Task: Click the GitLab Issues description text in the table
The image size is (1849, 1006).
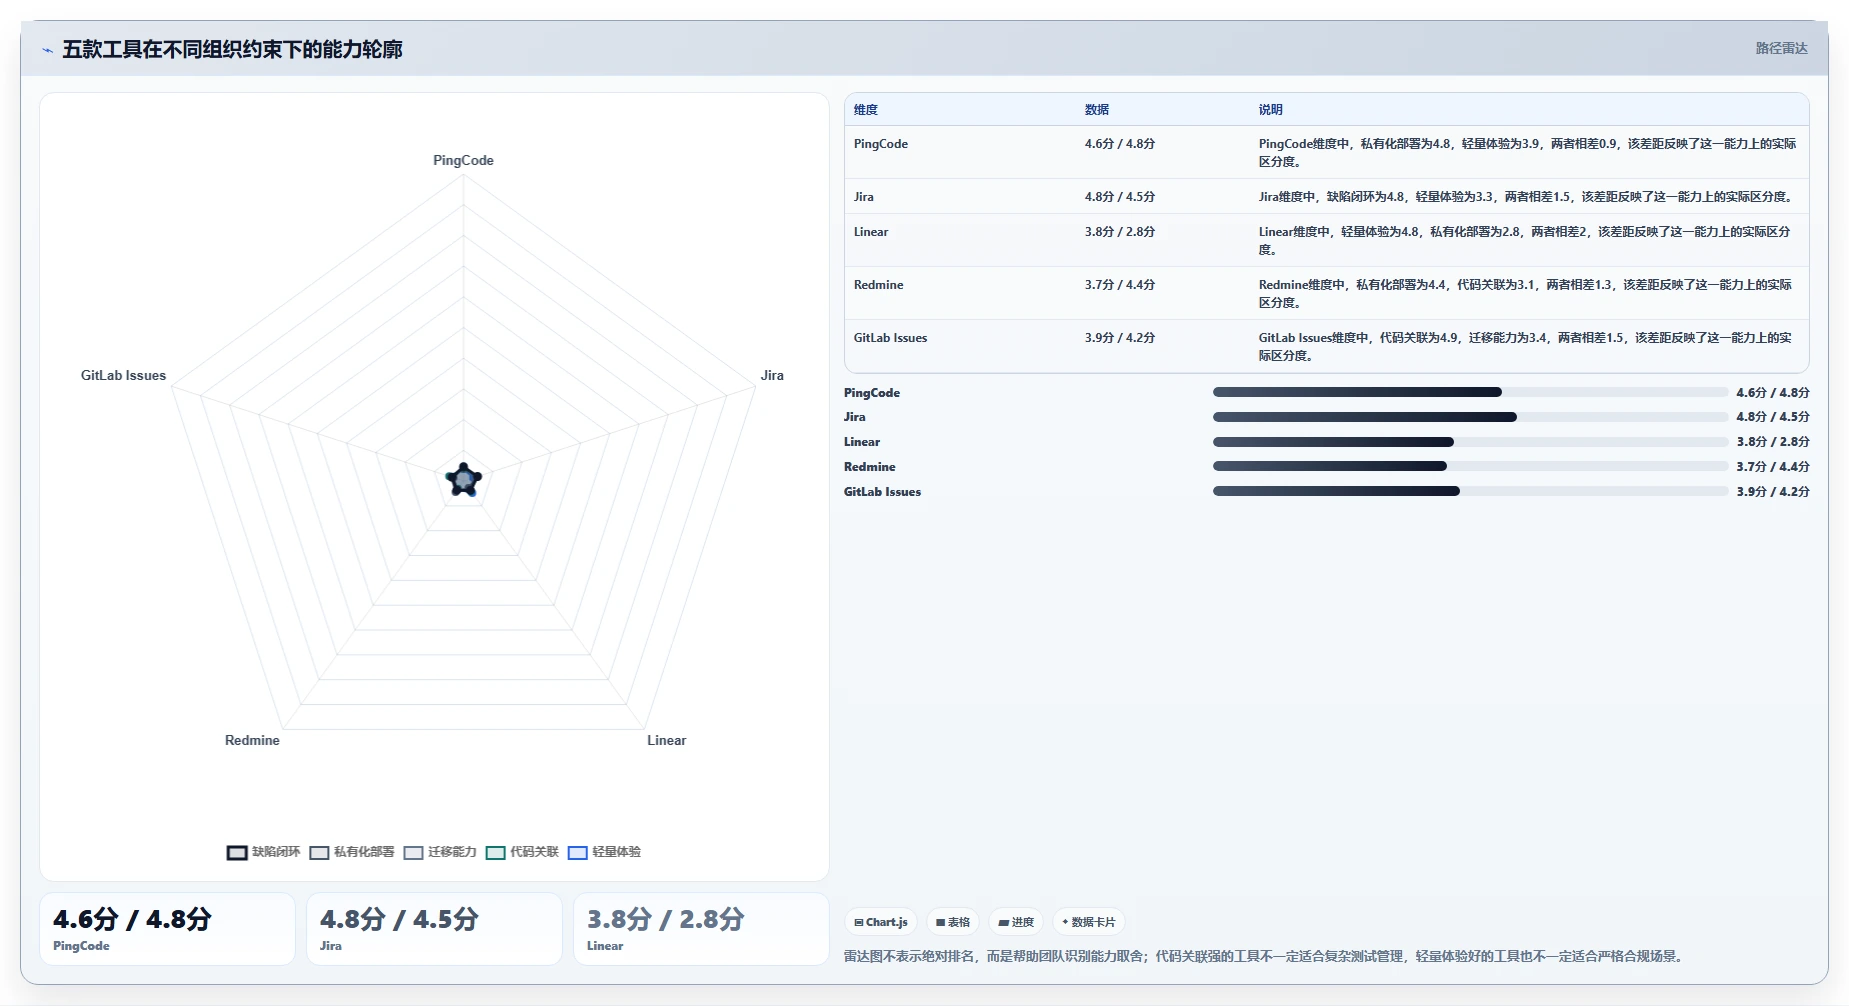Action: (1525, 347)
